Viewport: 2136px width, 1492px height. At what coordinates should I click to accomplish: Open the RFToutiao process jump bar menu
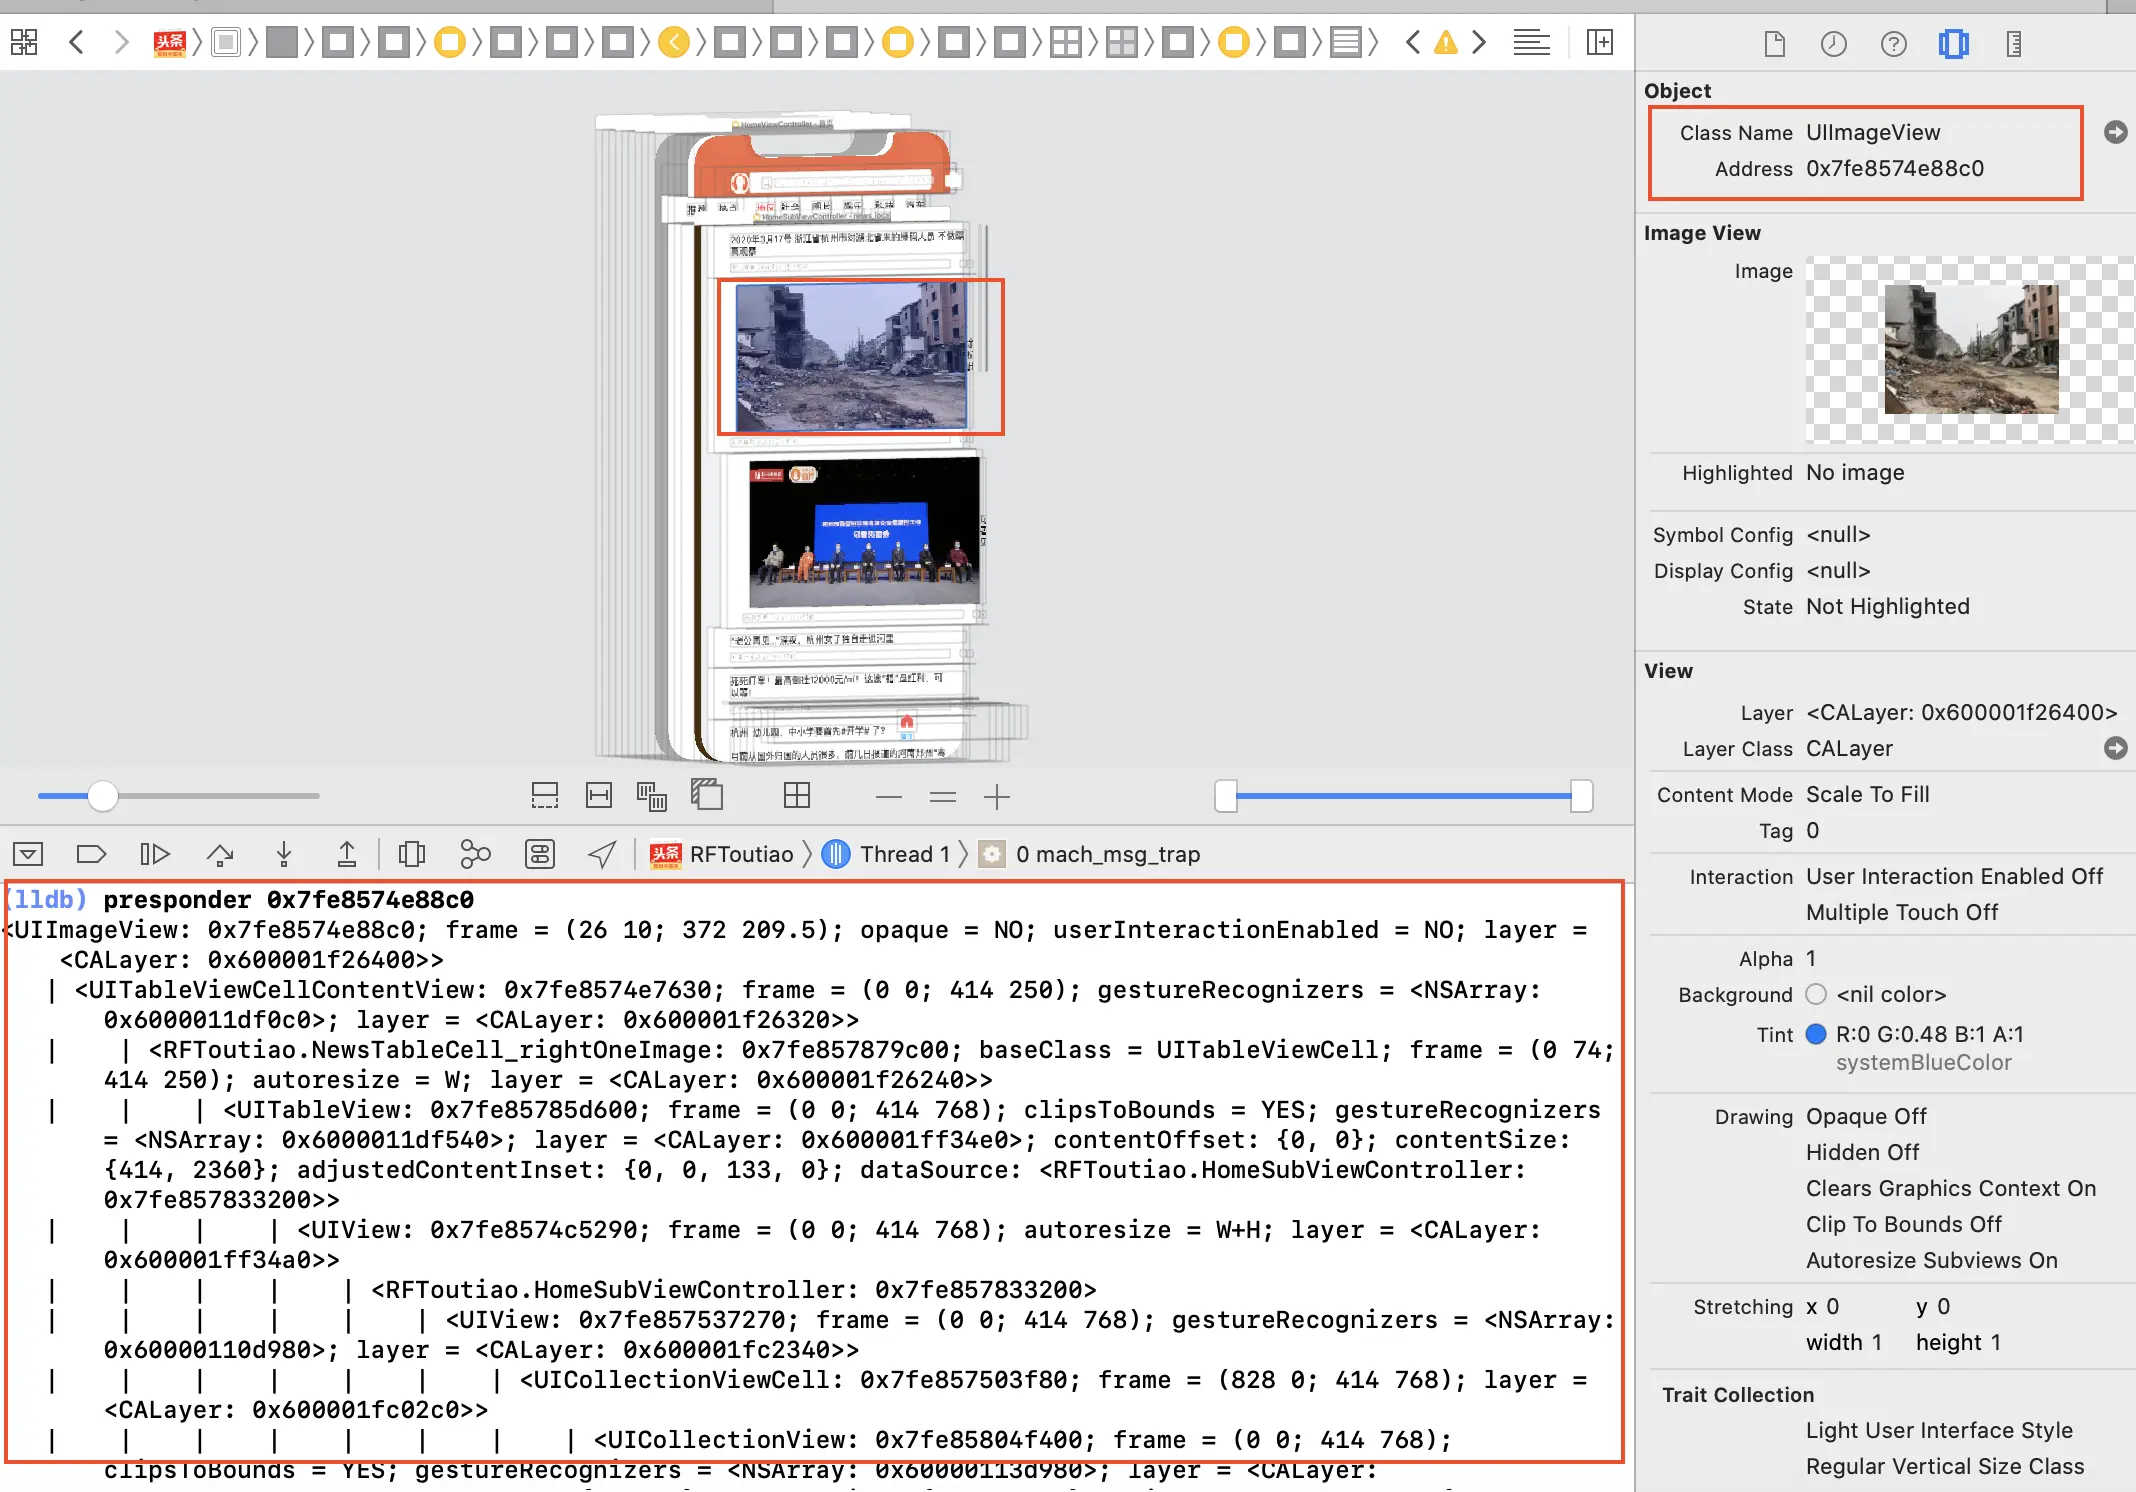tap(740, 854)
